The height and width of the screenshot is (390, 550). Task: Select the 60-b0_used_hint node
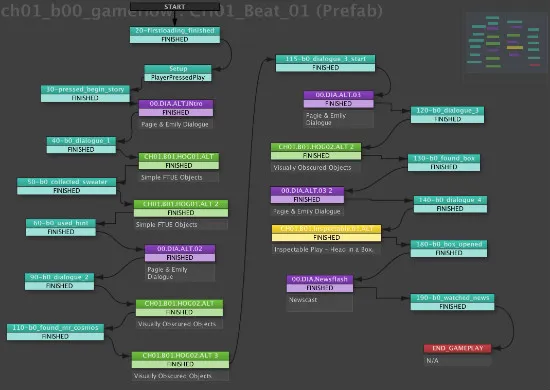click(x=61, y=227)
